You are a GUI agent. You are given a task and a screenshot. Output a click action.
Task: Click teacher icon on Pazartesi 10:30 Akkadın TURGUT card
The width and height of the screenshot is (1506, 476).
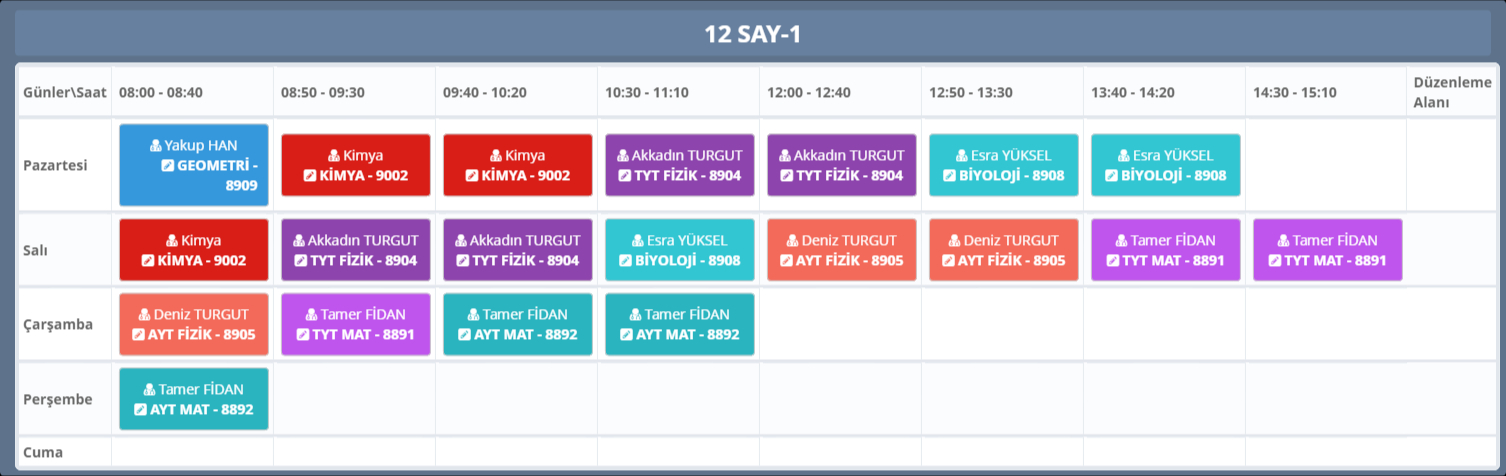point(622,156)
